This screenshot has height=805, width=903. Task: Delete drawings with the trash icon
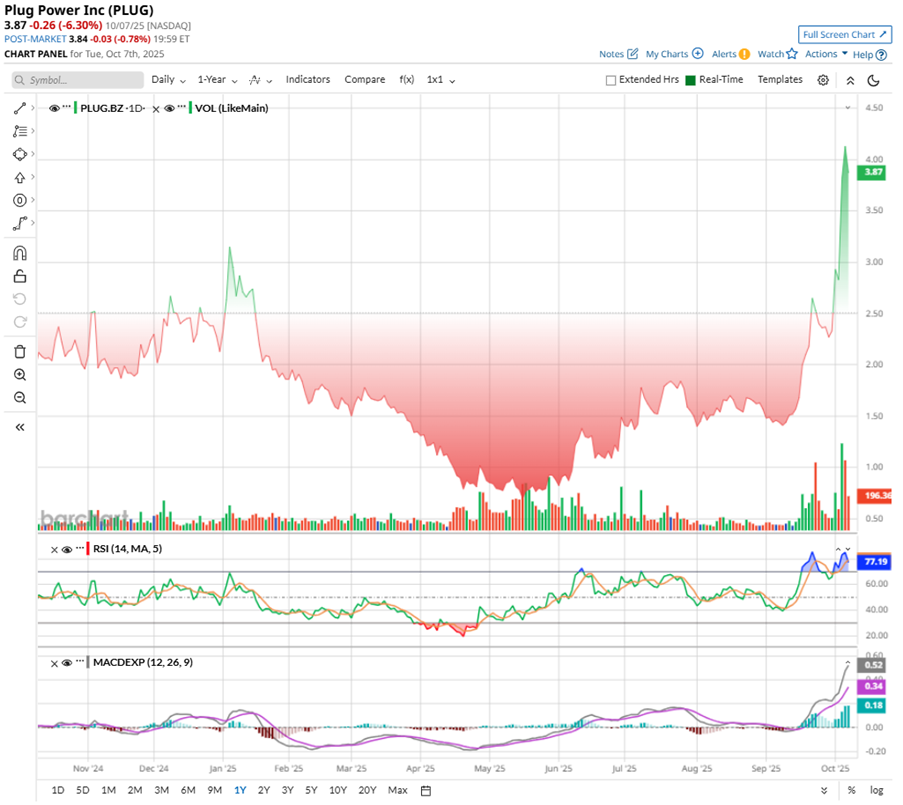pyautogui.click(x=20, y=352)
